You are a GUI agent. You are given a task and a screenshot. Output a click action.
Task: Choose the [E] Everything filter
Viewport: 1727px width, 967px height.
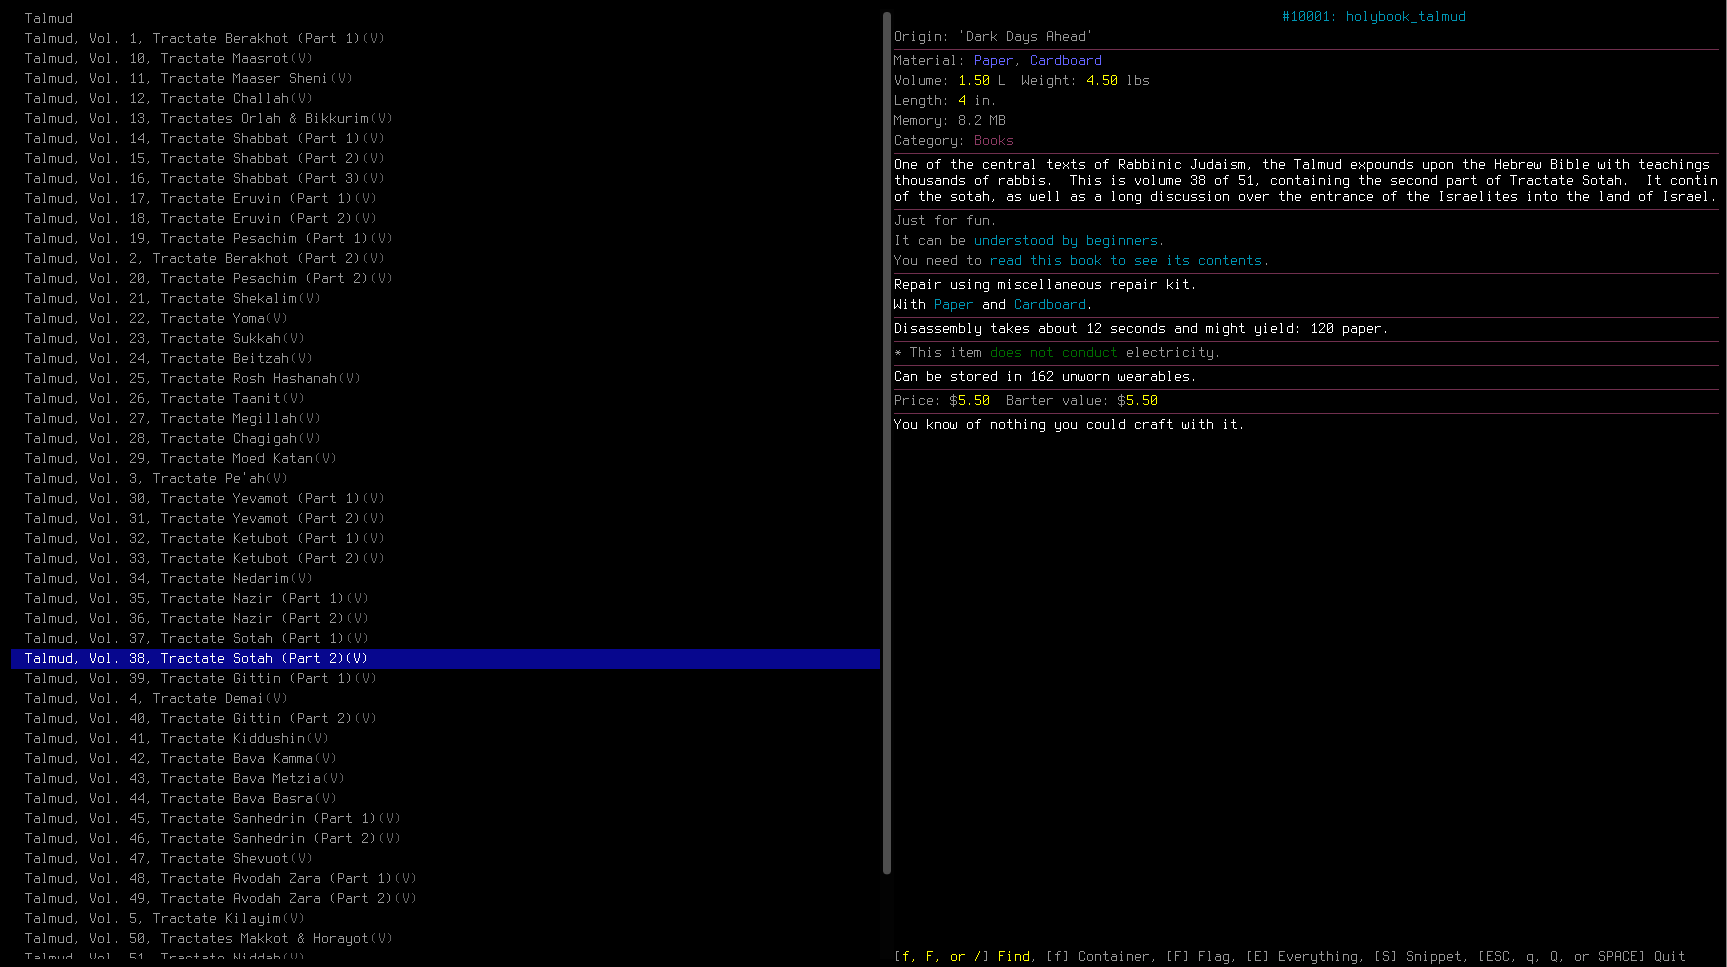[x=1304, y=956]
